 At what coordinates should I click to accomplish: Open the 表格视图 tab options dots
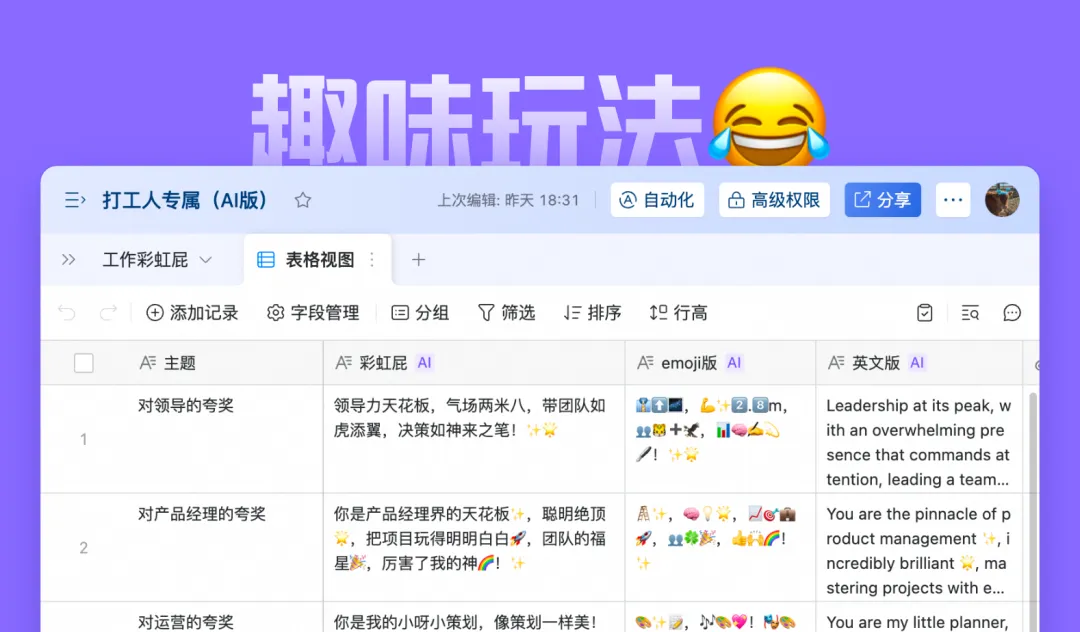pyautogui.click(x=372, y=260)
